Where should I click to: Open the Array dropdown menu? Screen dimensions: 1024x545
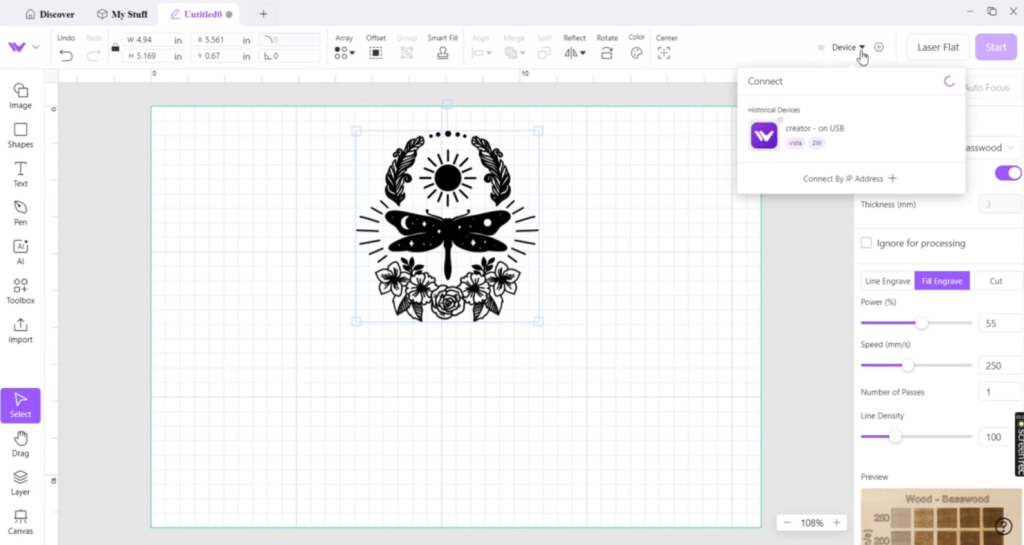pos(344,52)
